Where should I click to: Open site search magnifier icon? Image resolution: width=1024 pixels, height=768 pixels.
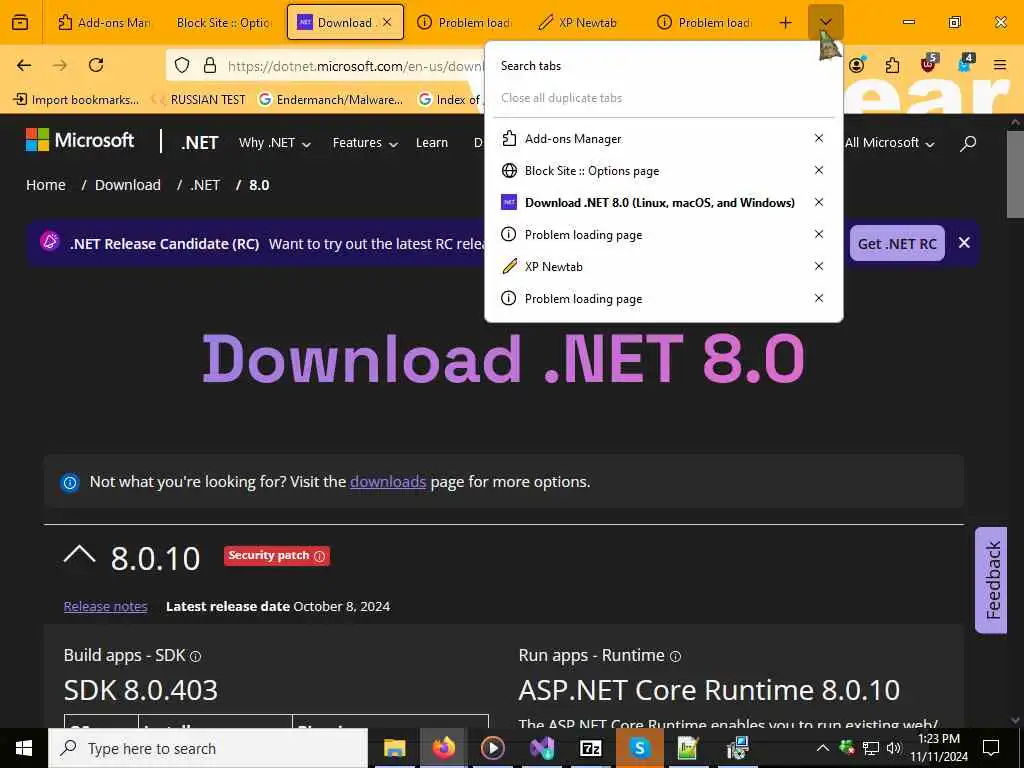(x=968, y=143)
